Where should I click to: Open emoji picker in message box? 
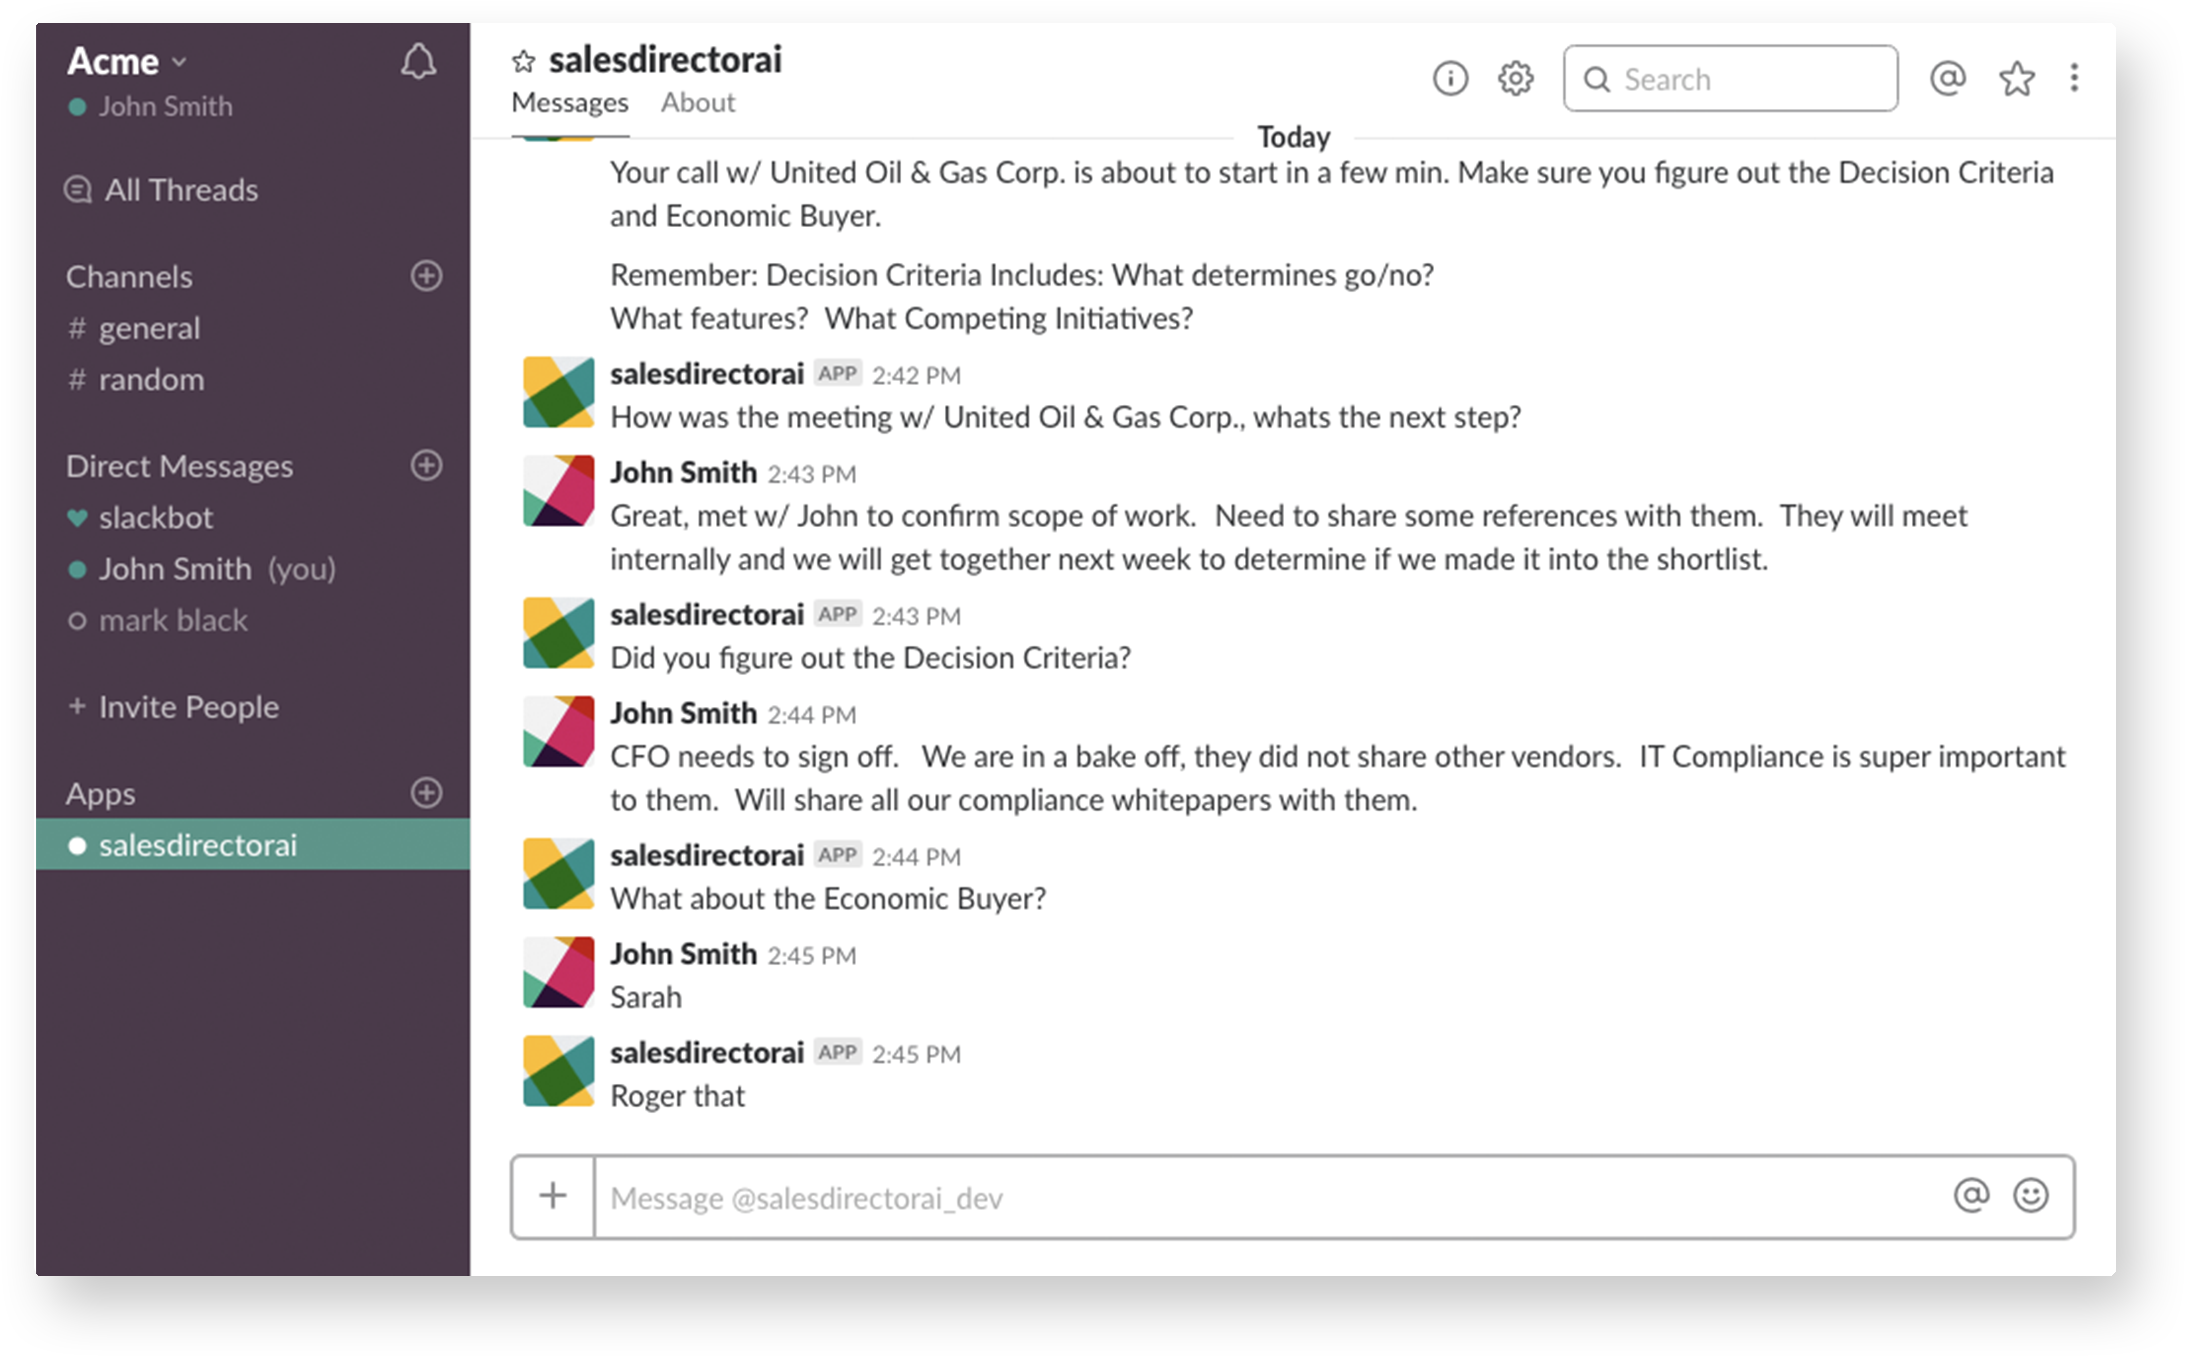point(2030,1196)
